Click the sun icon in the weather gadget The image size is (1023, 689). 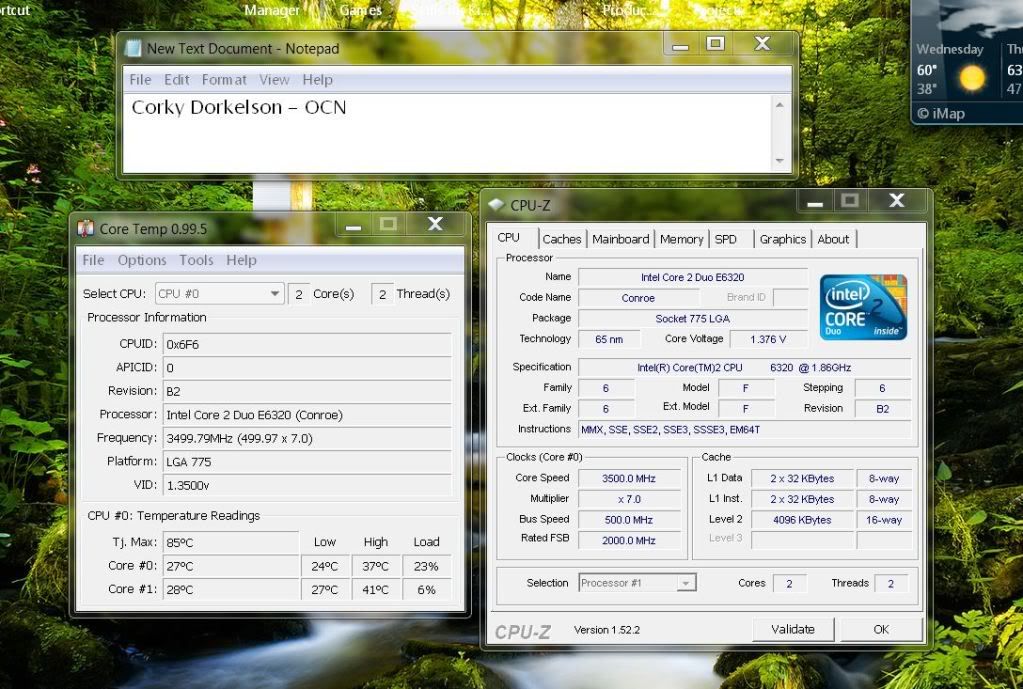pos(971,78)
